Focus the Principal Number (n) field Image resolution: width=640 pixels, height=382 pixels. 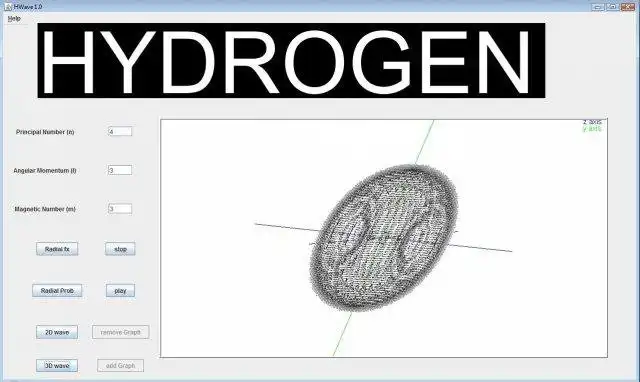(120, 131)
